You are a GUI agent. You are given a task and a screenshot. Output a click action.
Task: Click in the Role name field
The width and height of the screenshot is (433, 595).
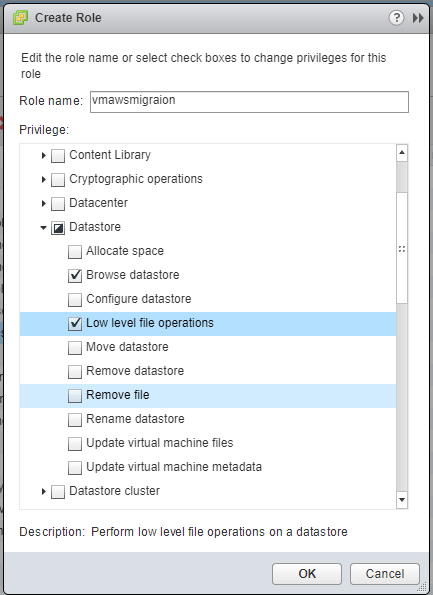[249, 102]
